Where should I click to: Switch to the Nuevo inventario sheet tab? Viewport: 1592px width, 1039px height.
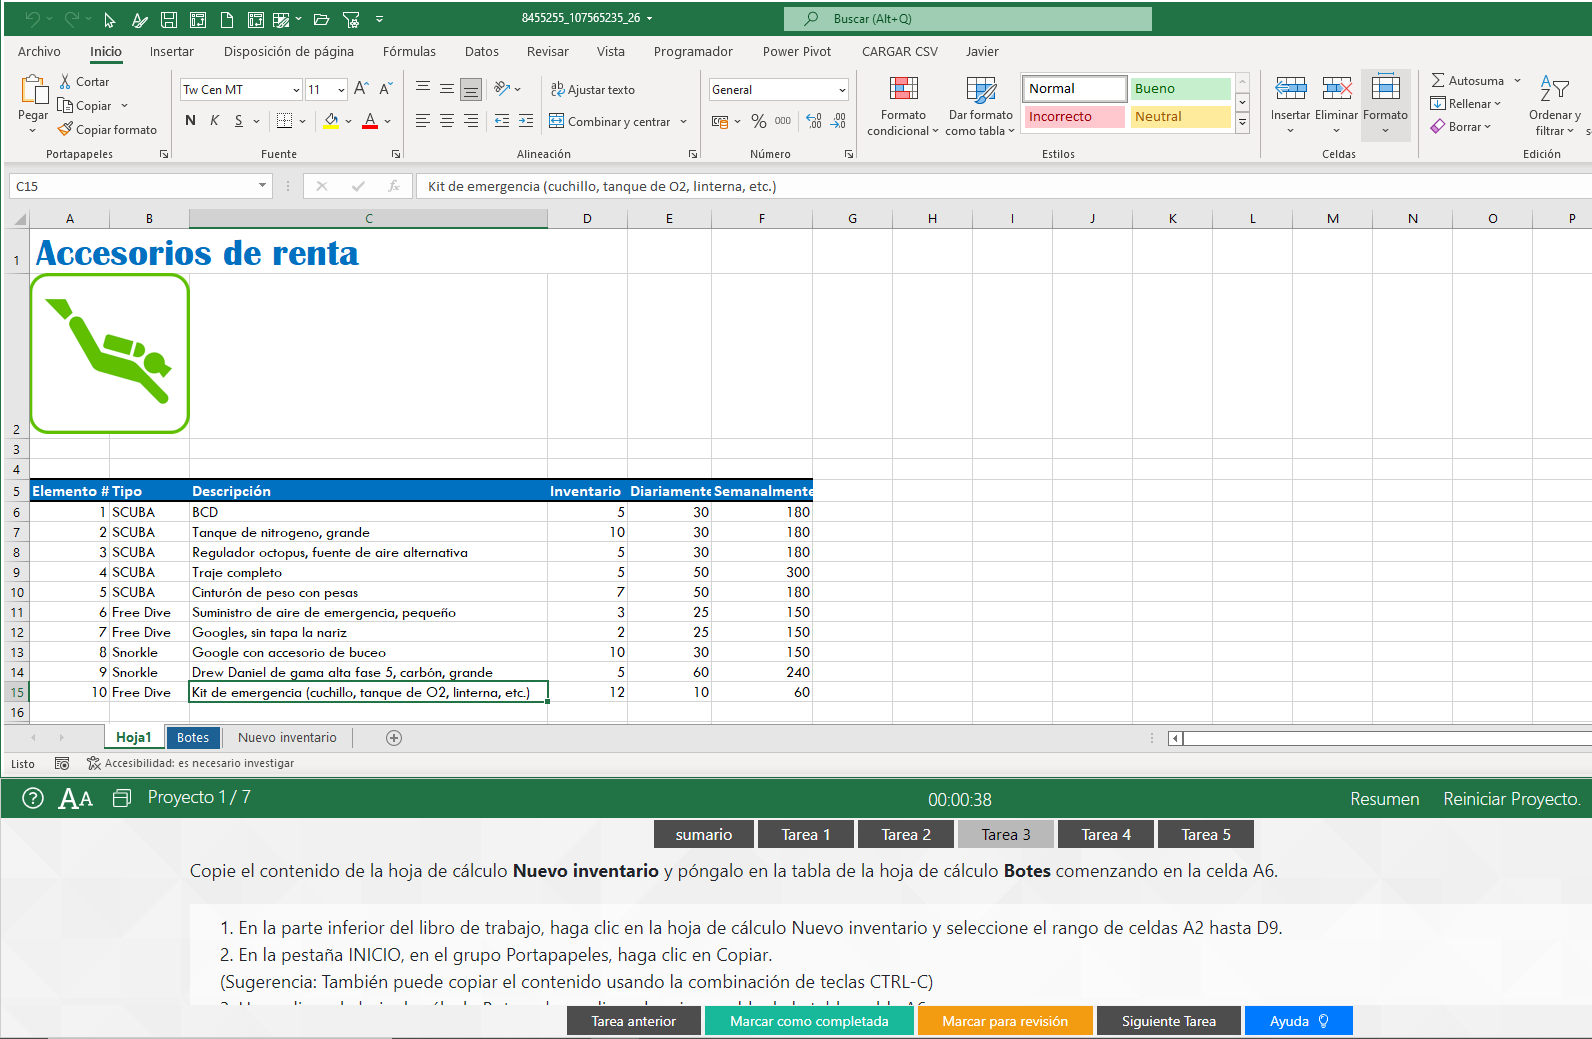point(287,738)
